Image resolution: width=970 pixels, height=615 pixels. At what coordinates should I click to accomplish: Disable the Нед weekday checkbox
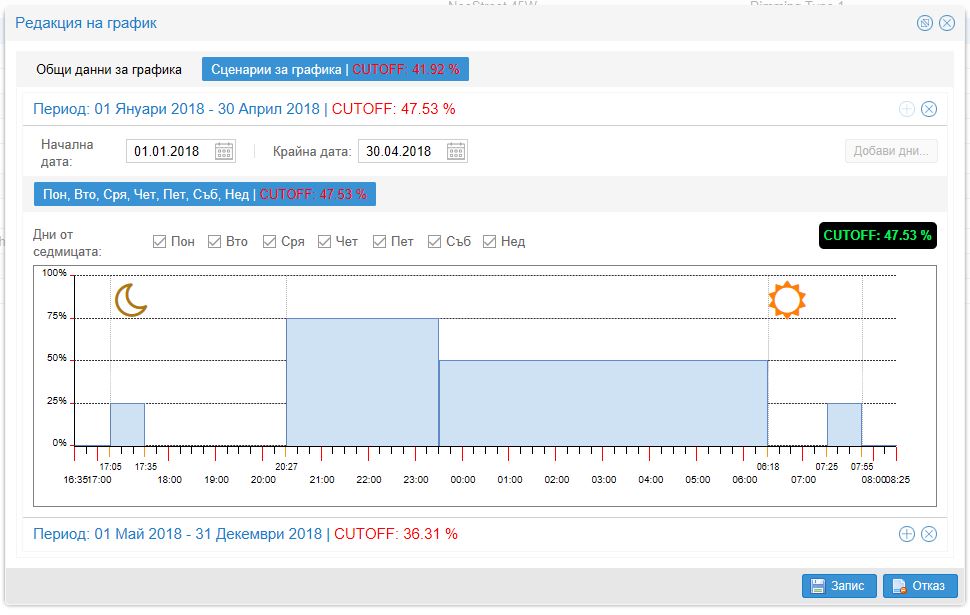click(489, 241)
